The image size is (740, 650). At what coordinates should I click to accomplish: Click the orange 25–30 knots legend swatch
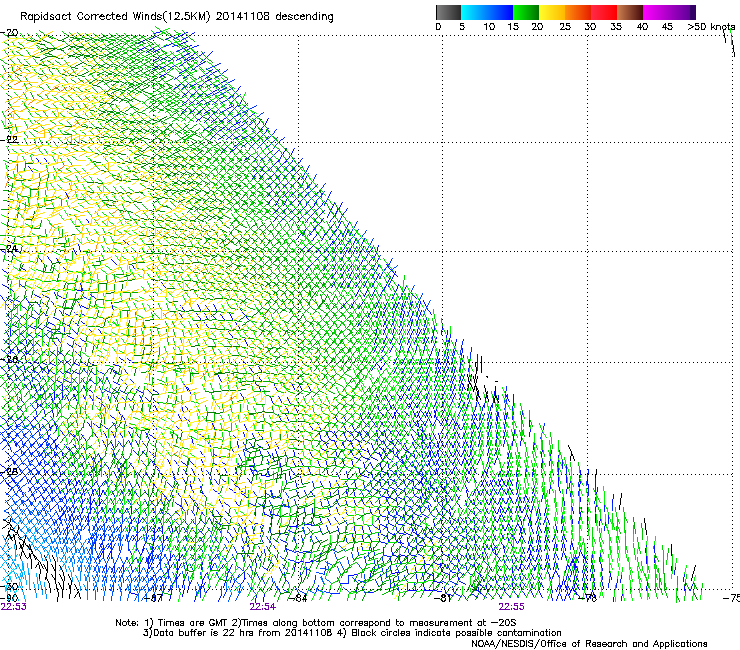(578, 12)
